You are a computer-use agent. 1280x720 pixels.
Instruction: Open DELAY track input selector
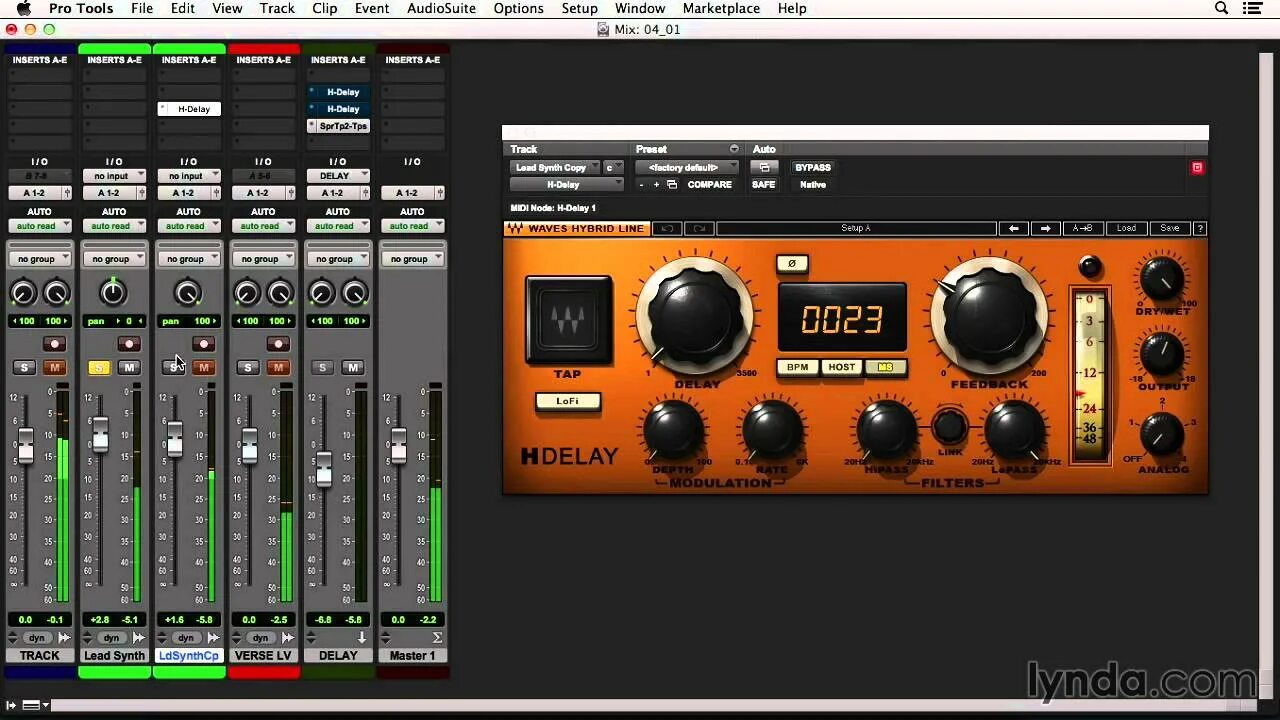click(x=337, y=176)
